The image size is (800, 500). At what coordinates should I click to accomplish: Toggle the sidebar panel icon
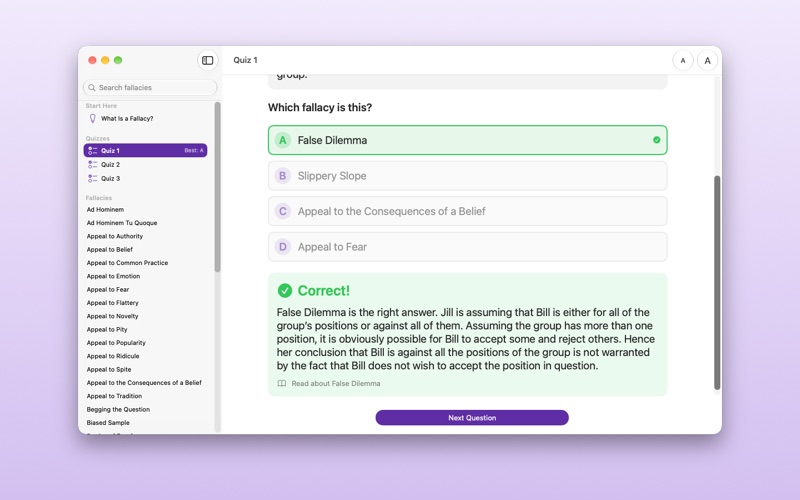pyautogui.click(x=208, y=60)
